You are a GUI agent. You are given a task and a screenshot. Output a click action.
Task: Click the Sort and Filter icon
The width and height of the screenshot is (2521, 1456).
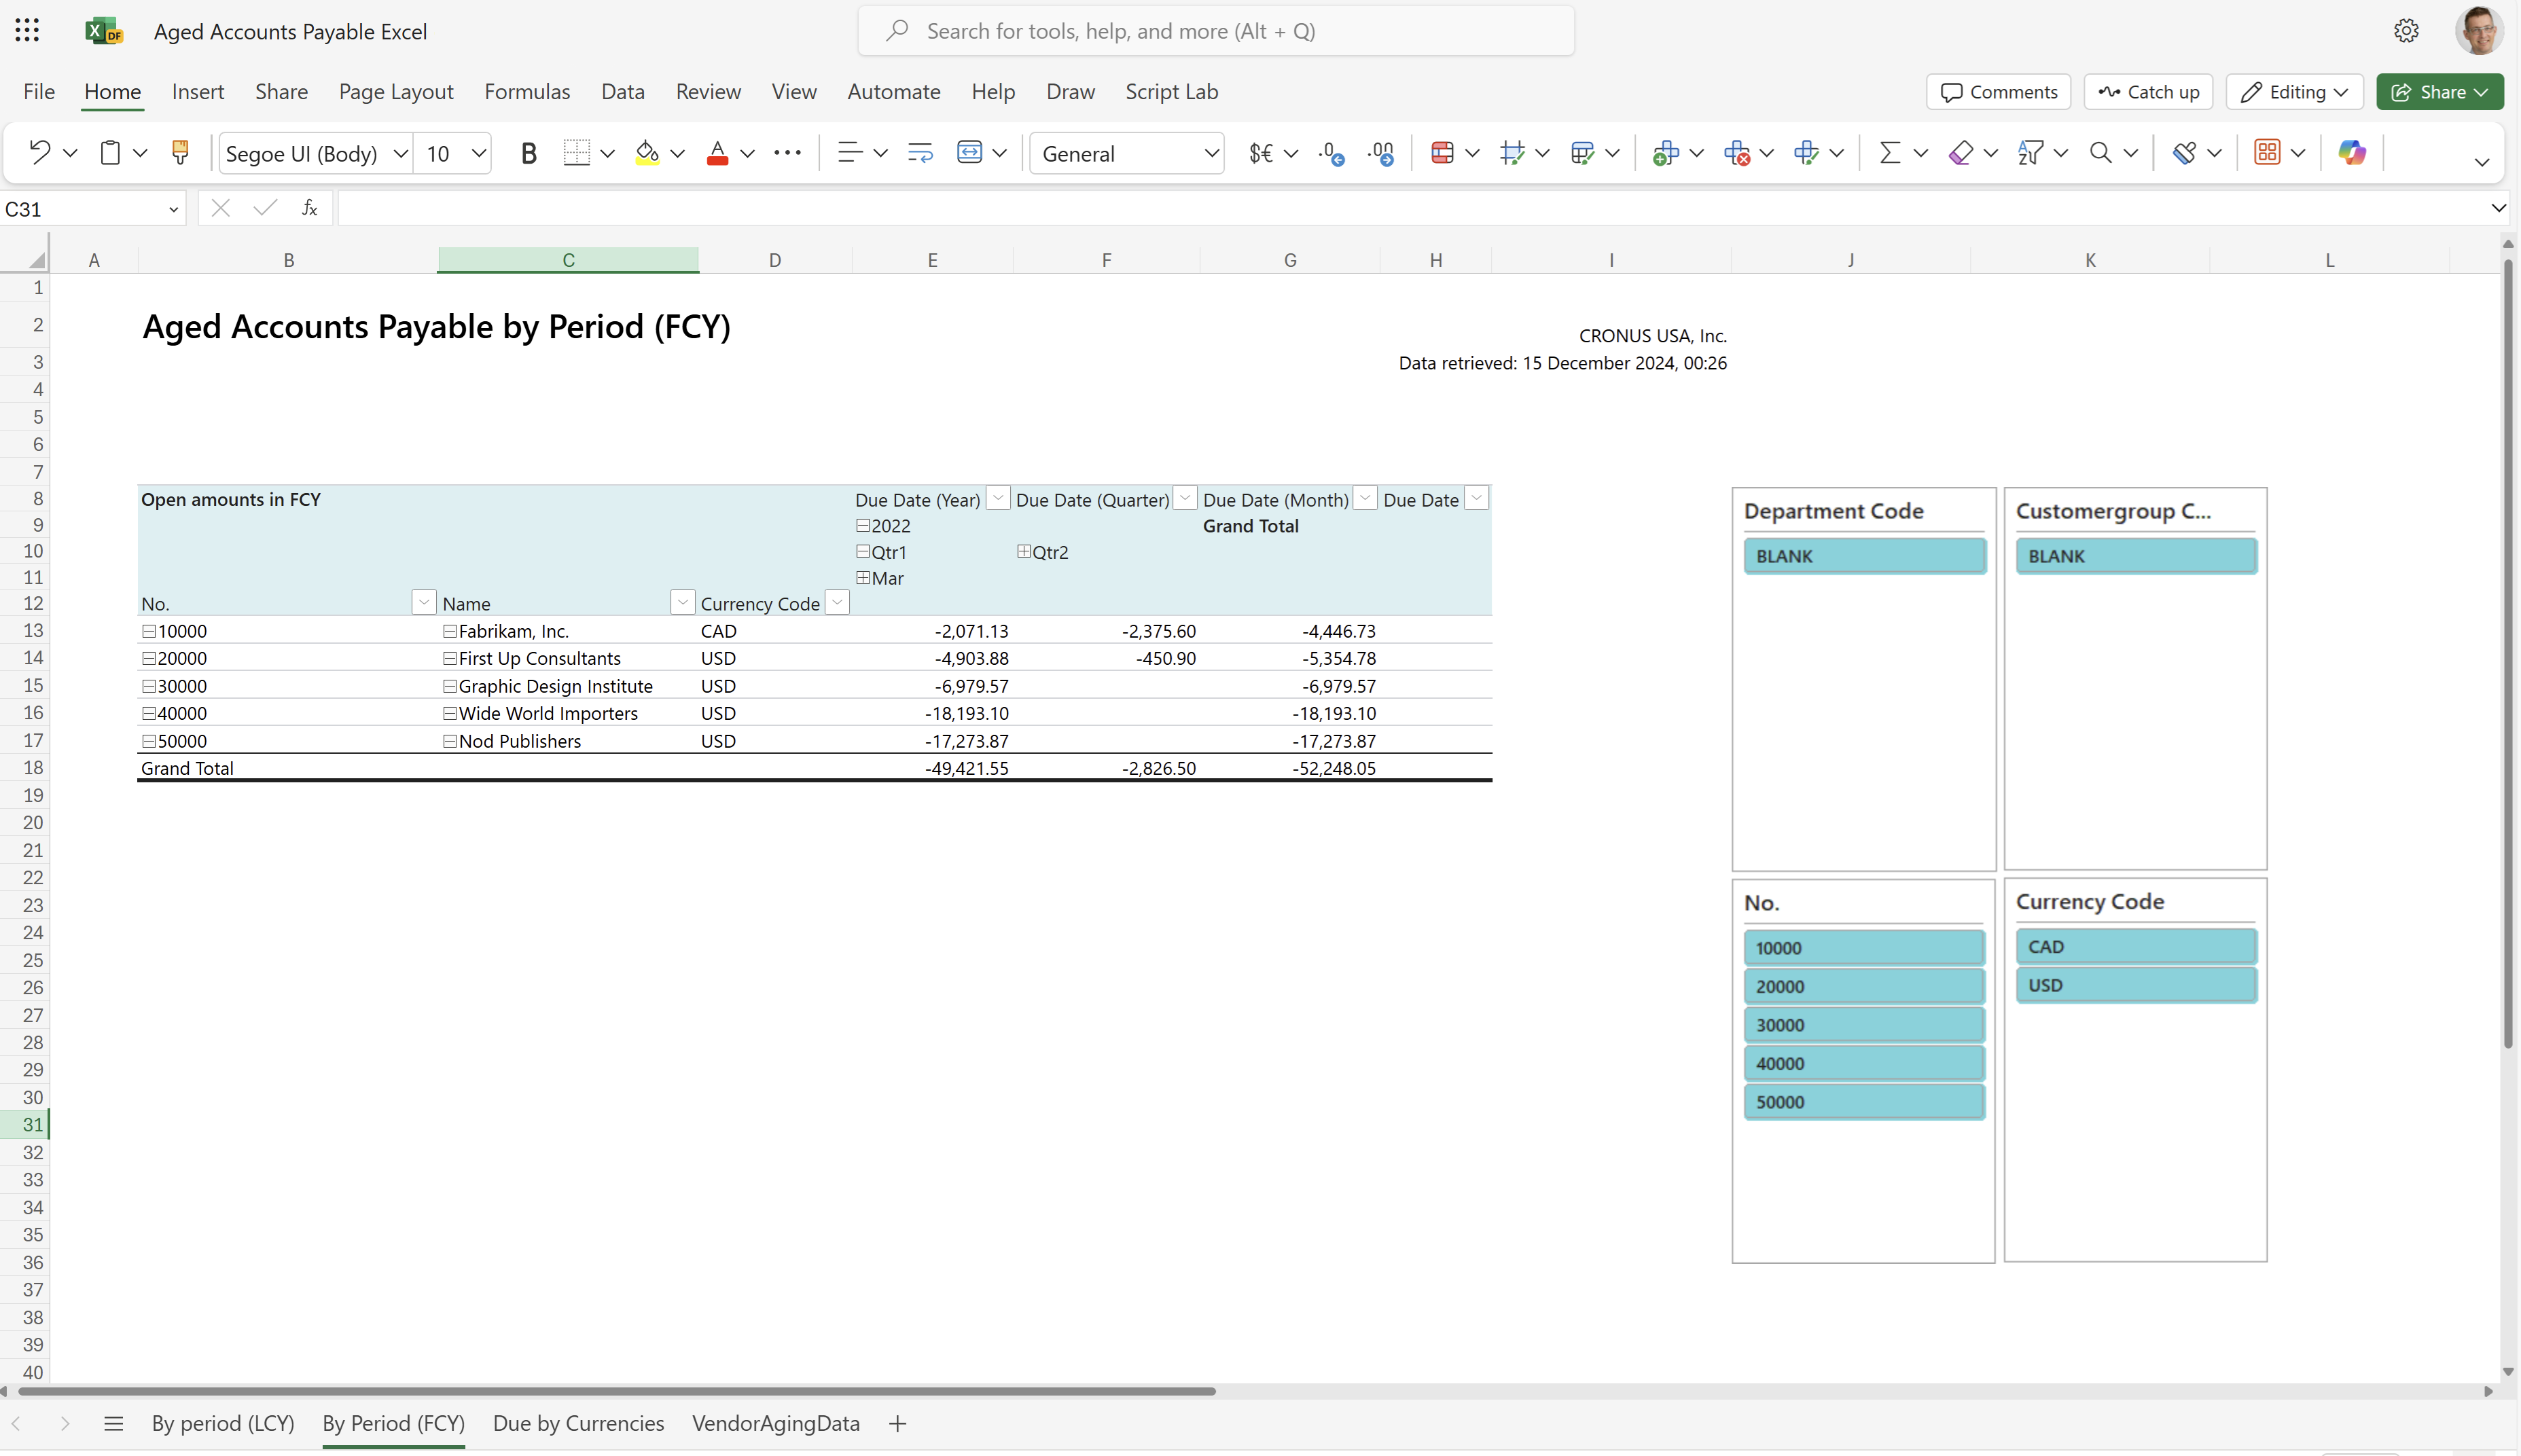click(x=2032, y=153)
